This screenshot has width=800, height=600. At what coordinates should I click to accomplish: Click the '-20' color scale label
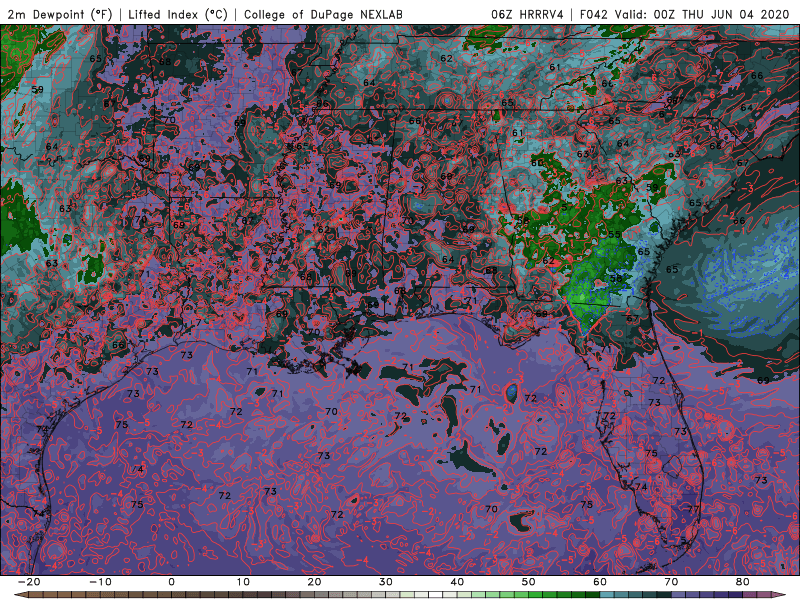point(29,582)
